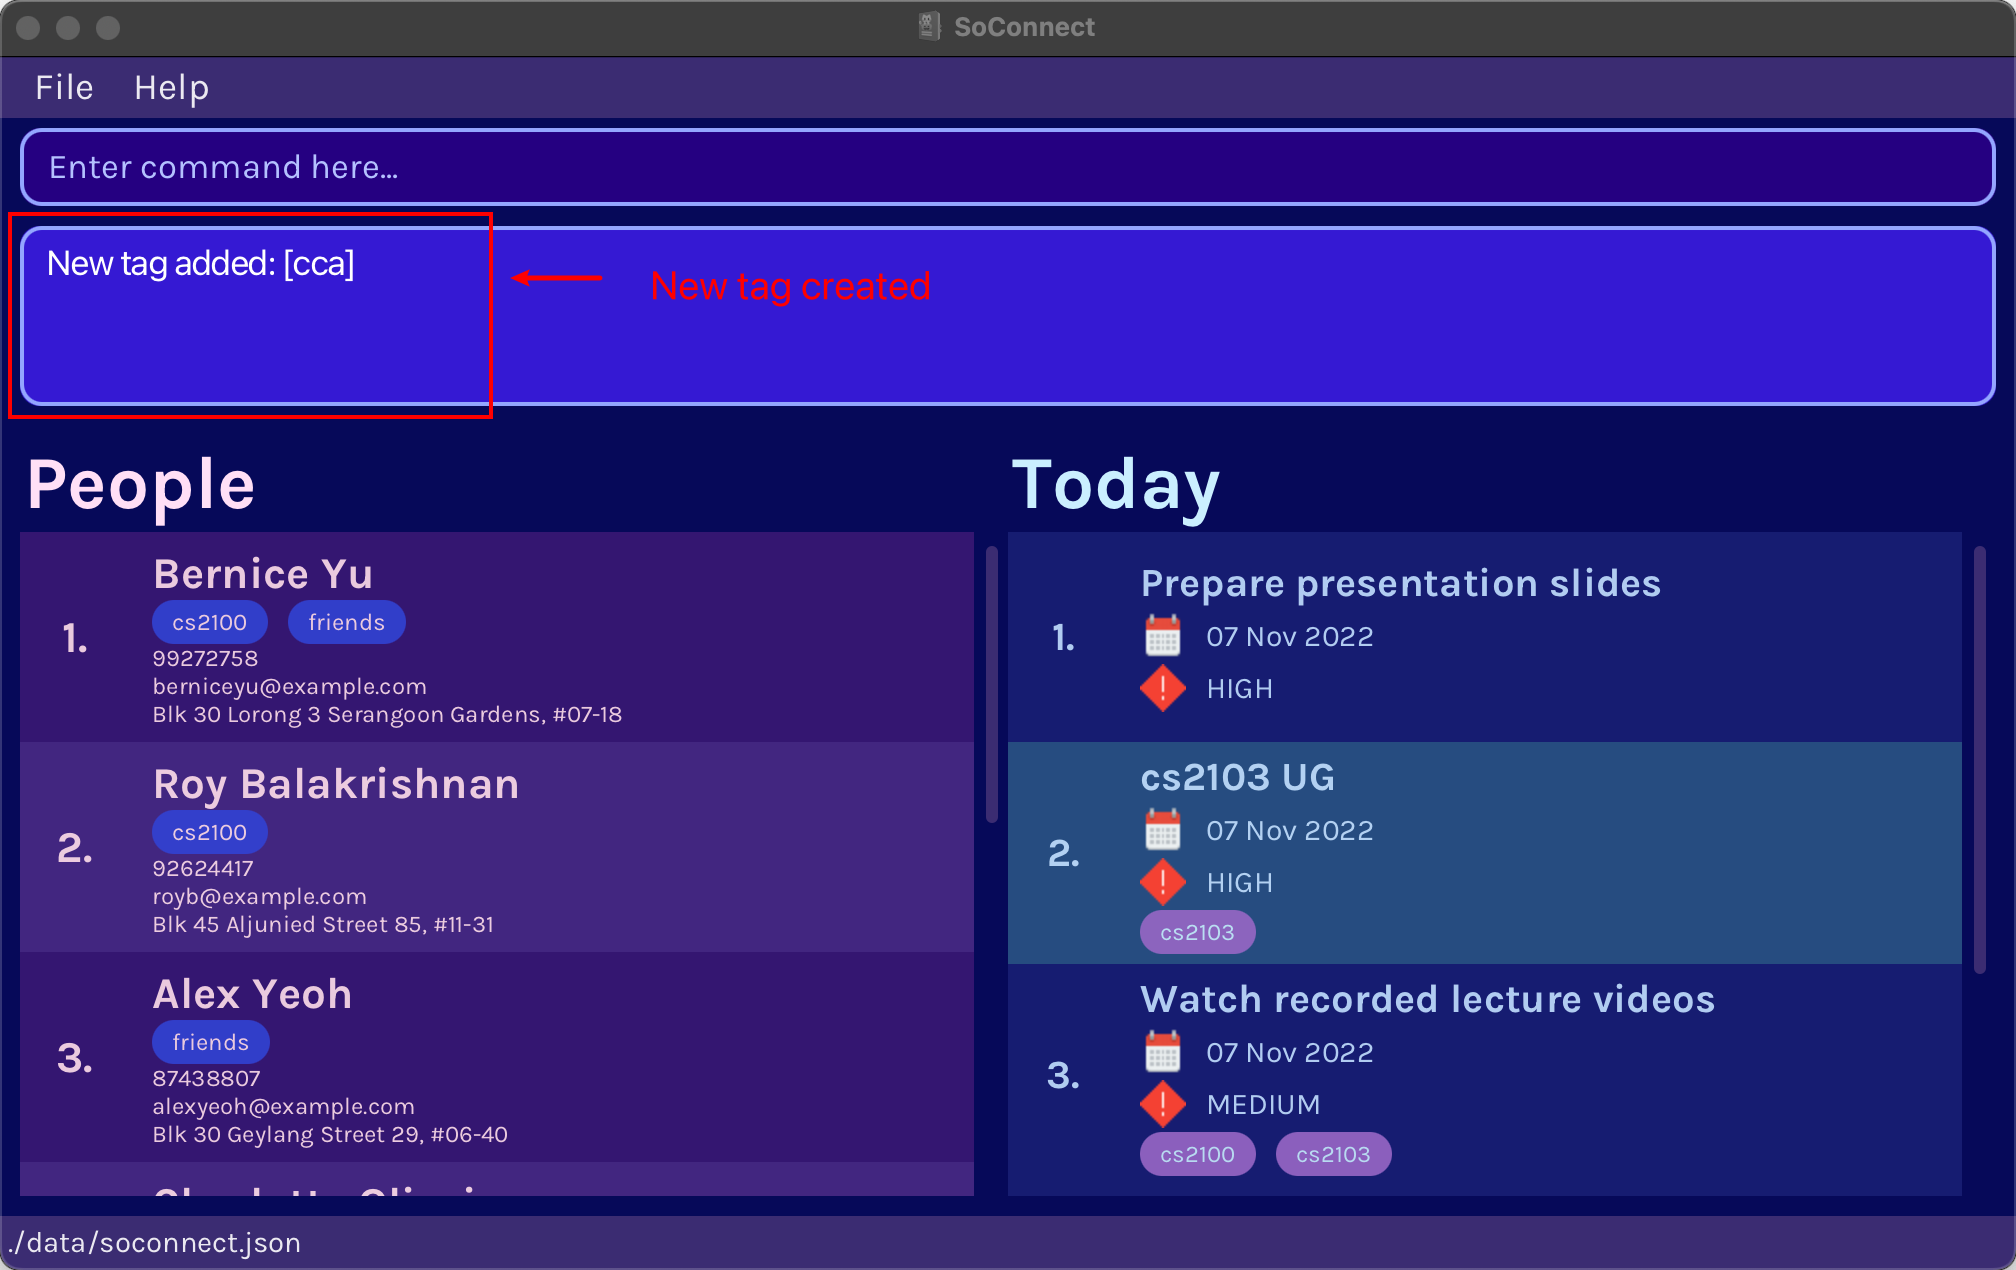Click the window close button
The width and height of the screenshot is (2016, 1270).
pos(28,27)
